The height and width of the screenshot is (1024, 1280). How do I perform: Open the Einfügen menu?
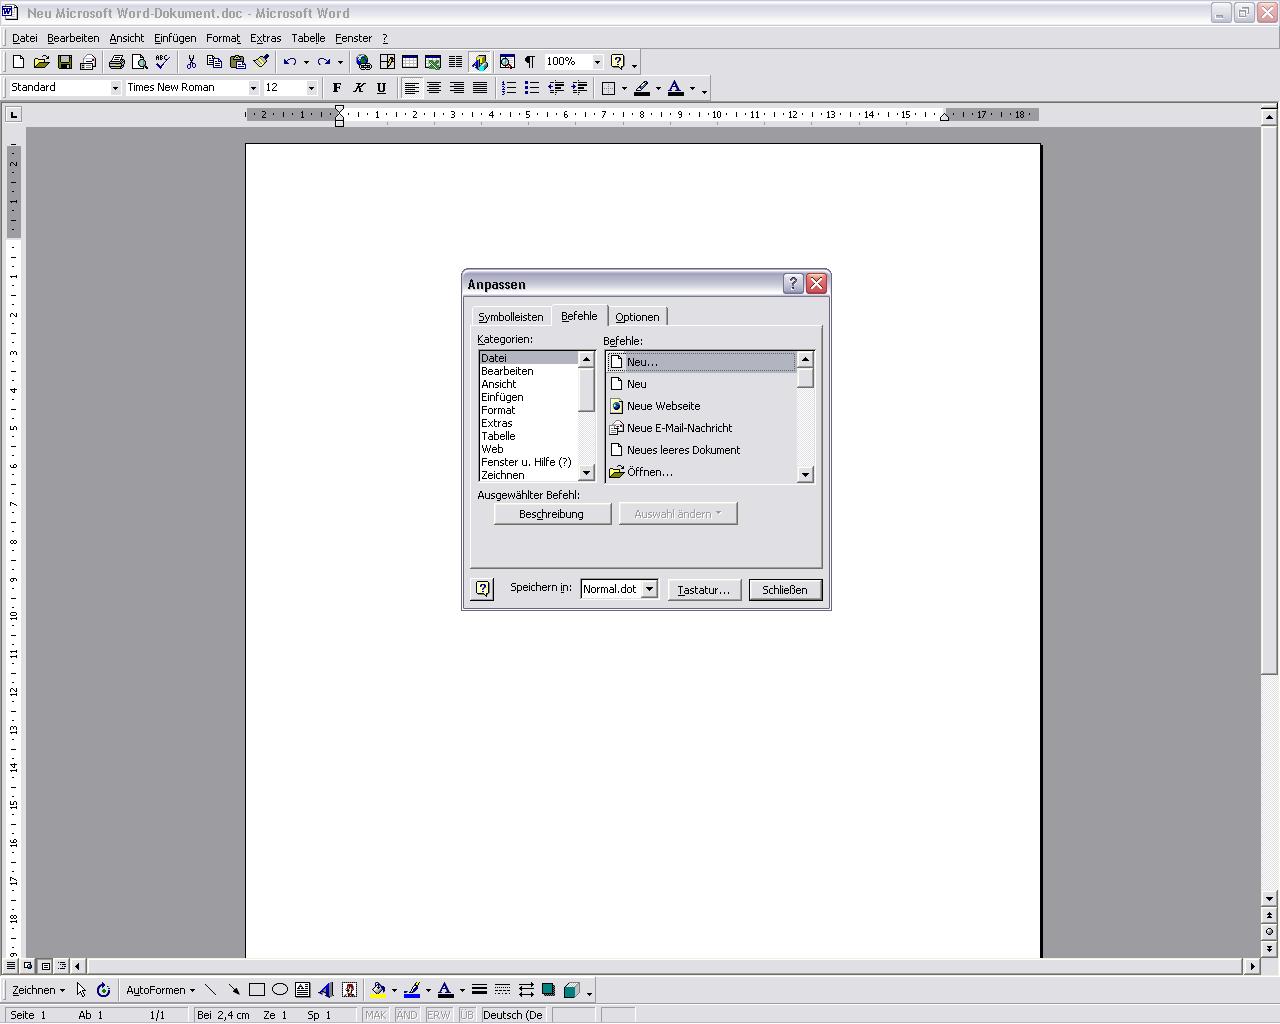[x=175, y=38]
